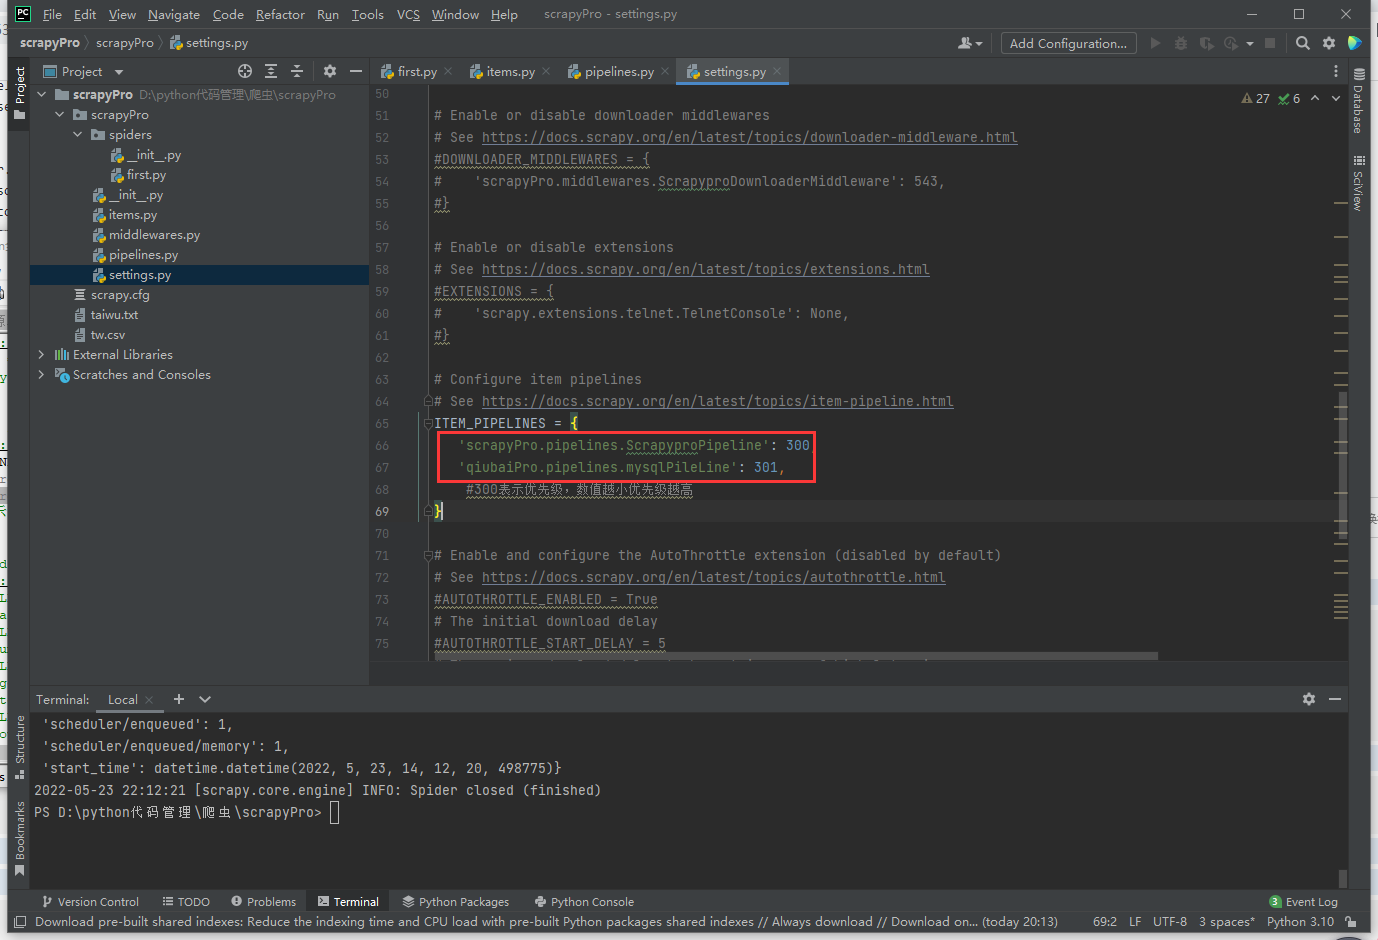Add a new terminal session tab
1378x940 pixels.
pos(179,699)
